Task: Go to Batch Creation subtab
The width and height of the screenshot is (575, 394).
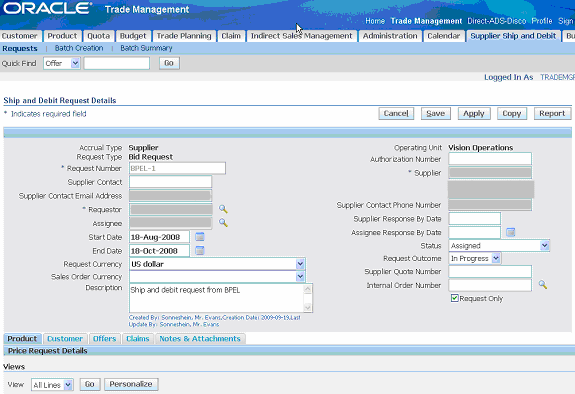Action: click(x=79, y=48)
